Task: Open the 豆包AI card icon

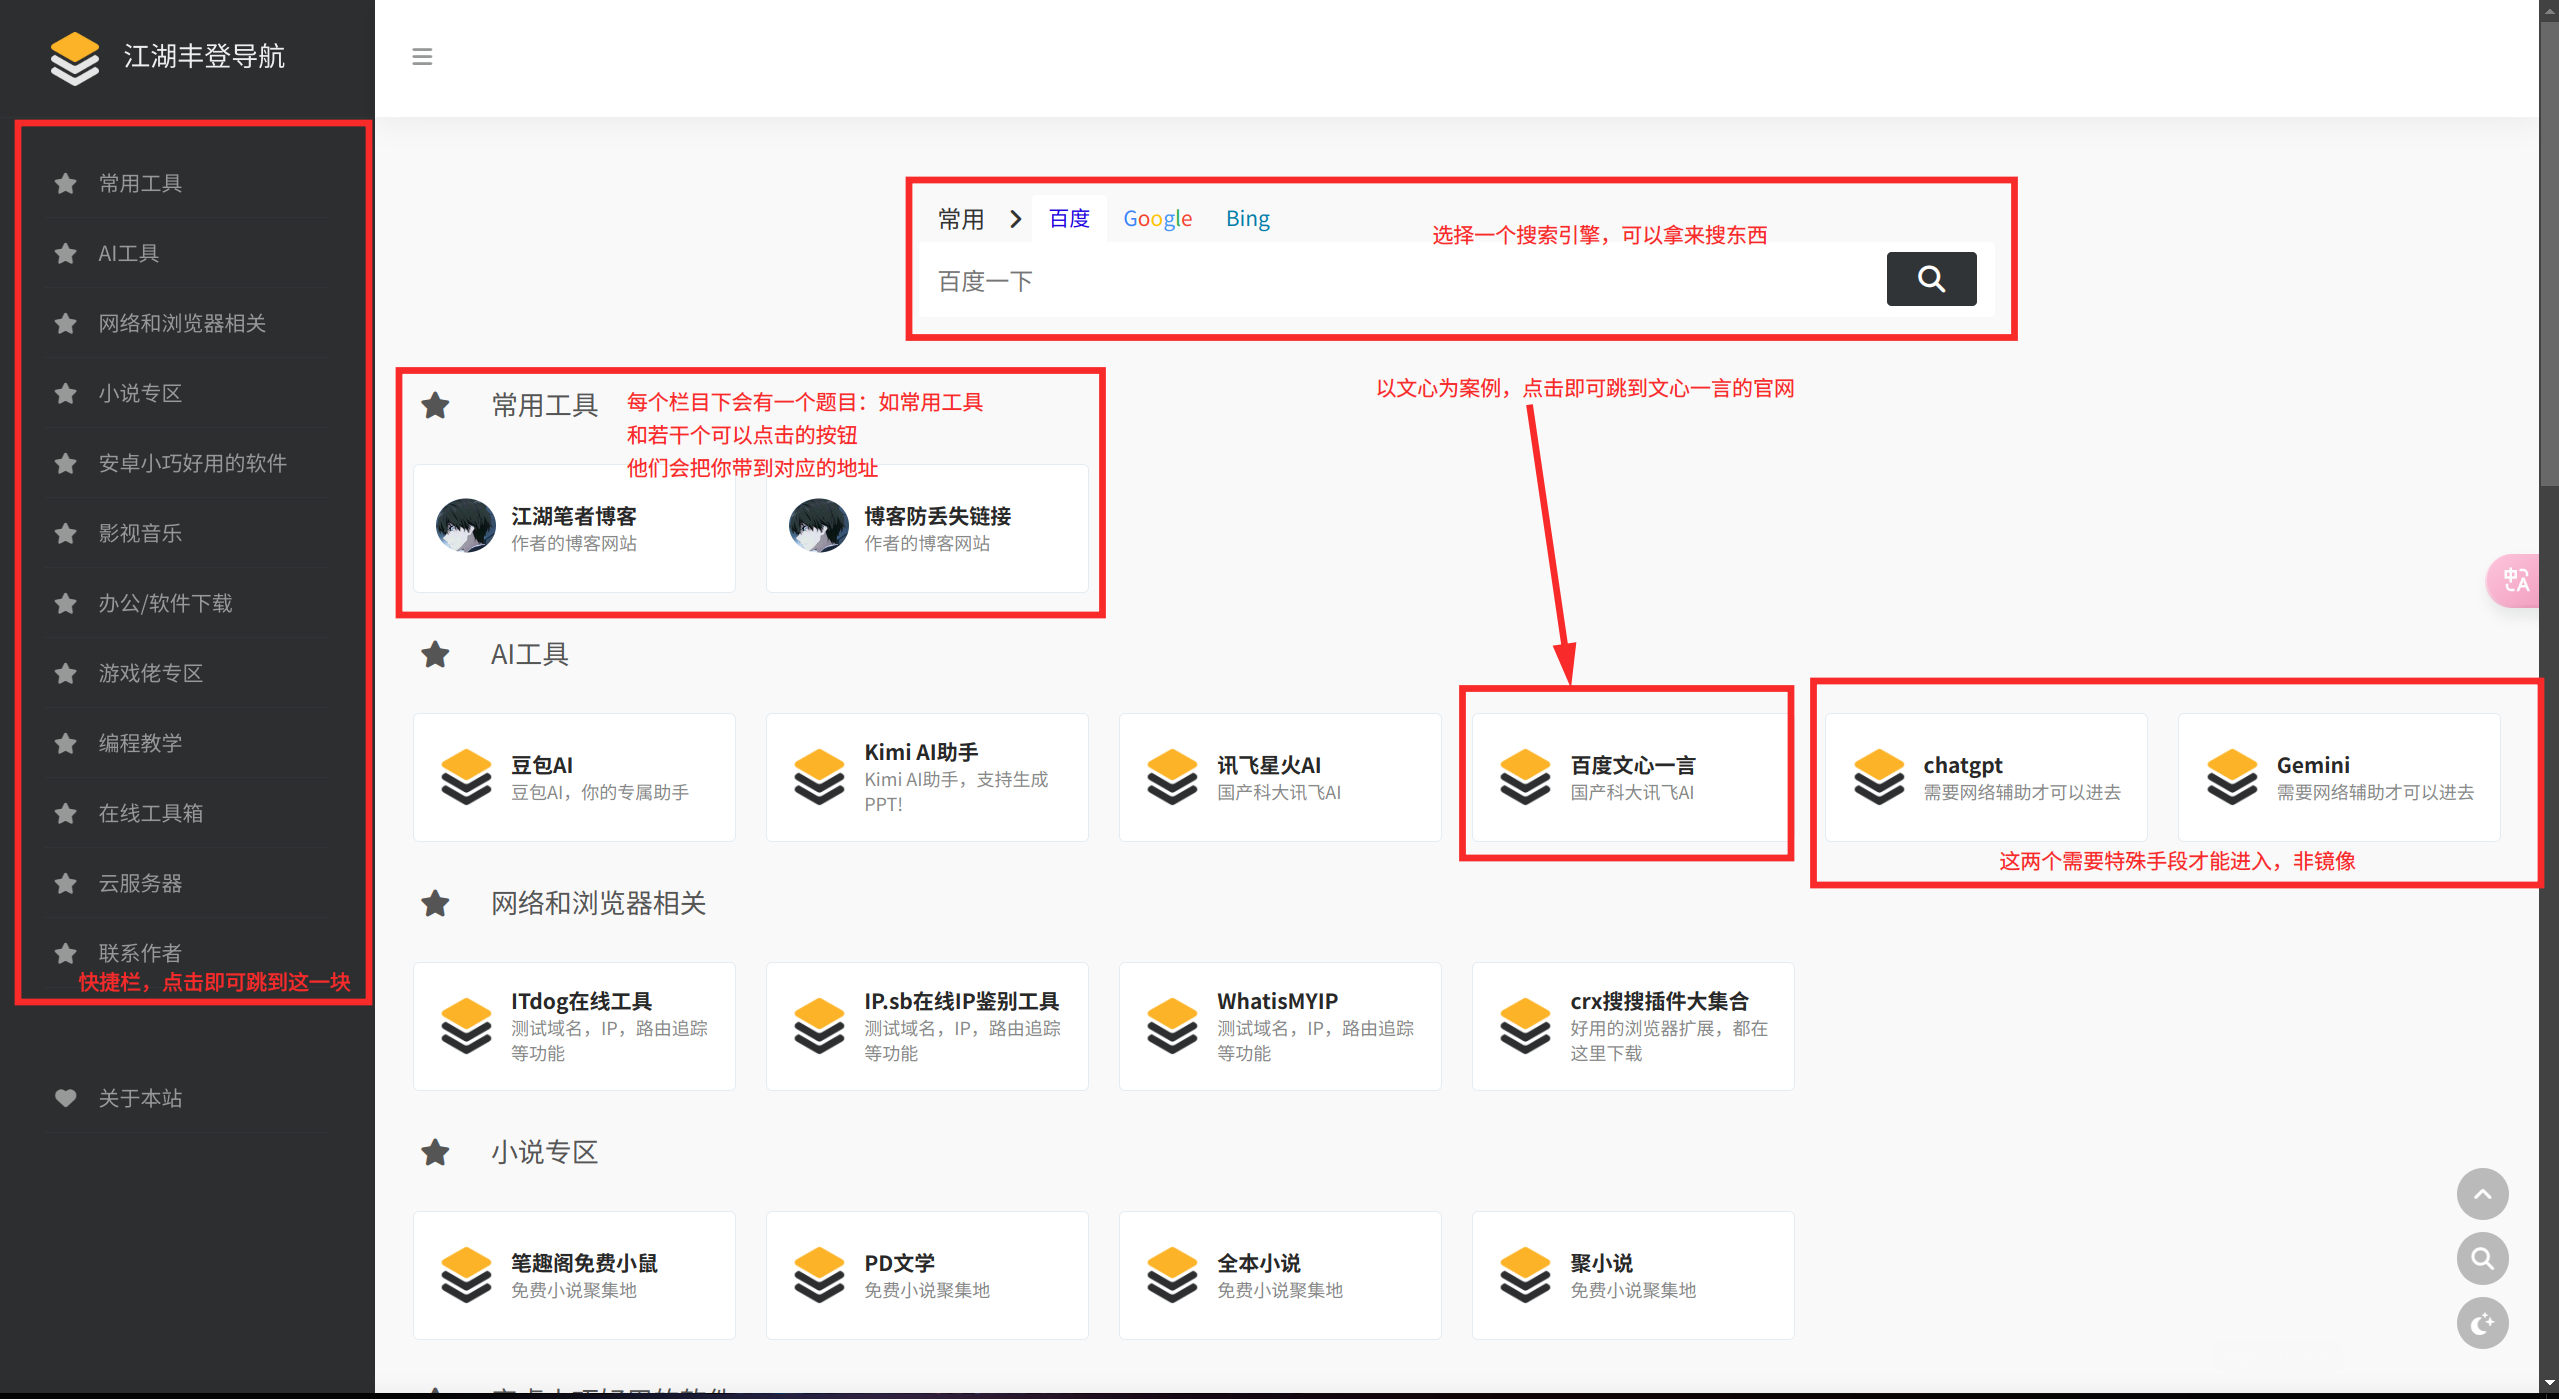Action: tap(466, 777)
